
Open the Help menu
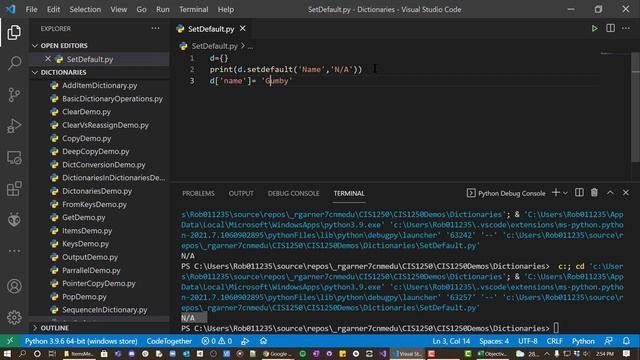click(226, 9)
